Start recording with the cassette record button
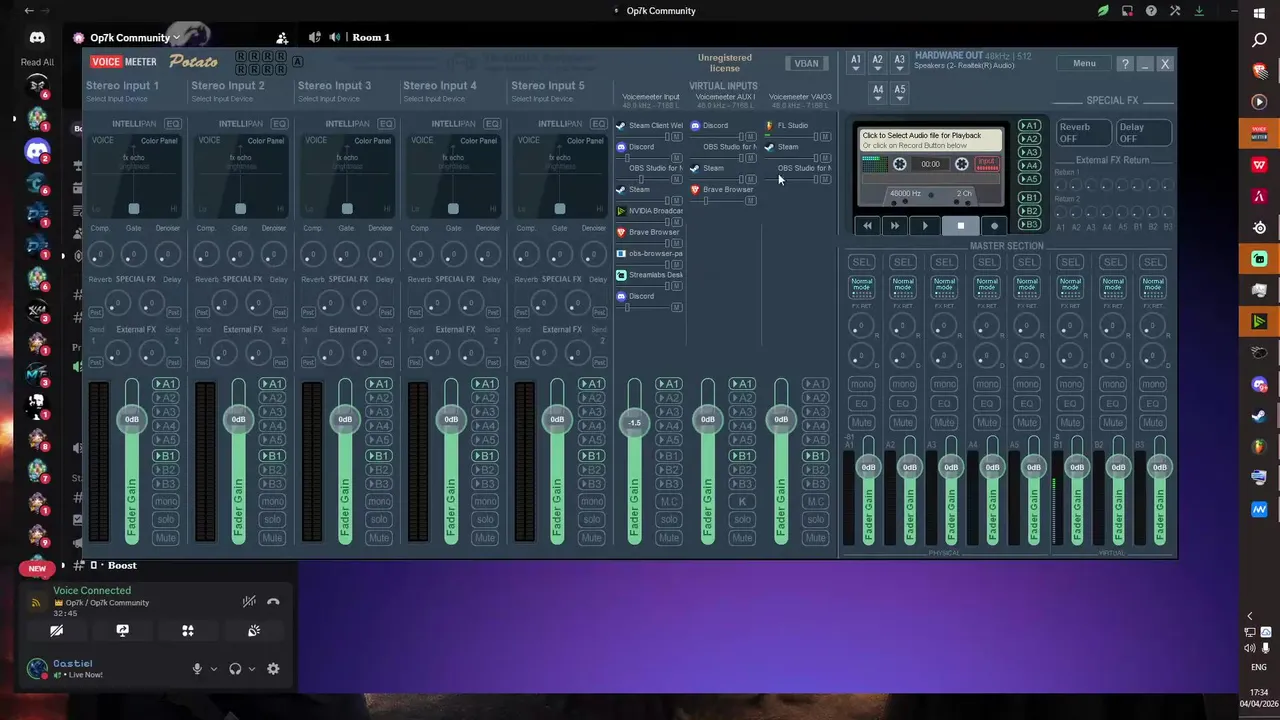Image resolution: width=1280 pixels, height=720 pixels. coord(994,226)
